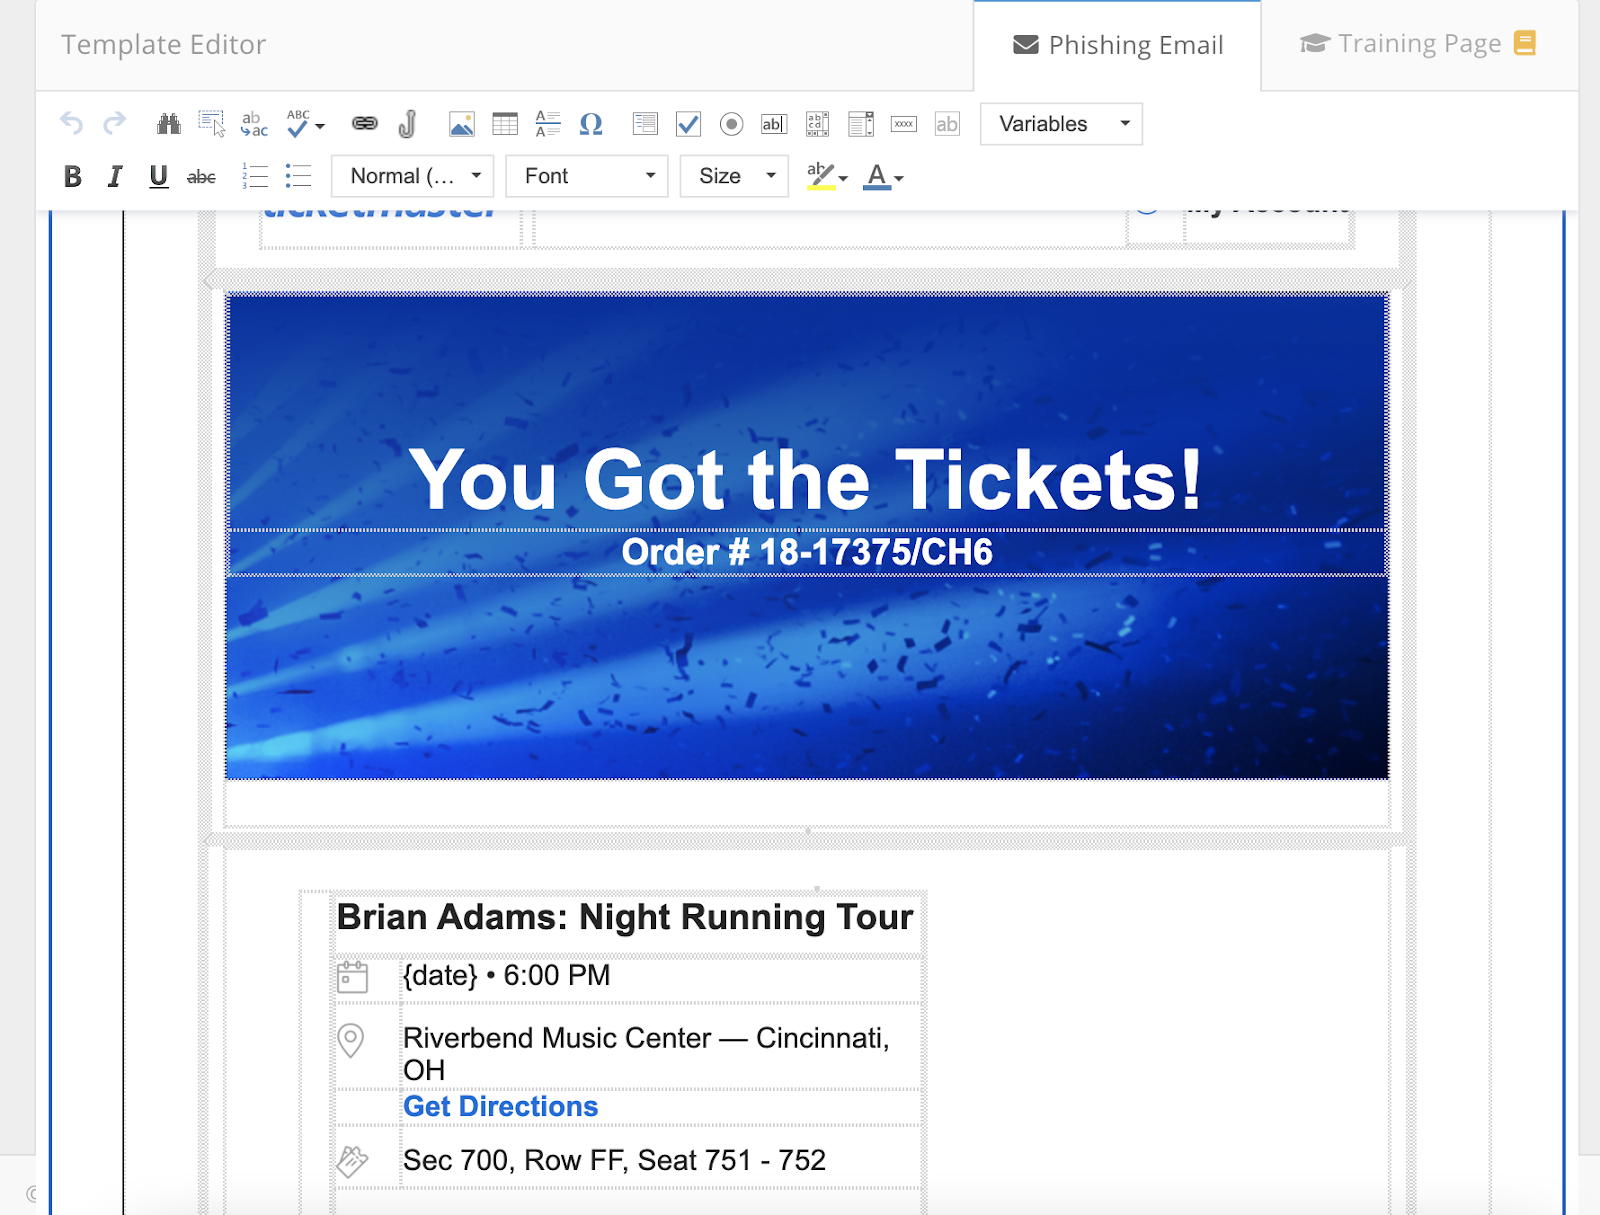Click the calendar icon beside the date
The image size is (1600, 1215).
(x=352, y=977)
